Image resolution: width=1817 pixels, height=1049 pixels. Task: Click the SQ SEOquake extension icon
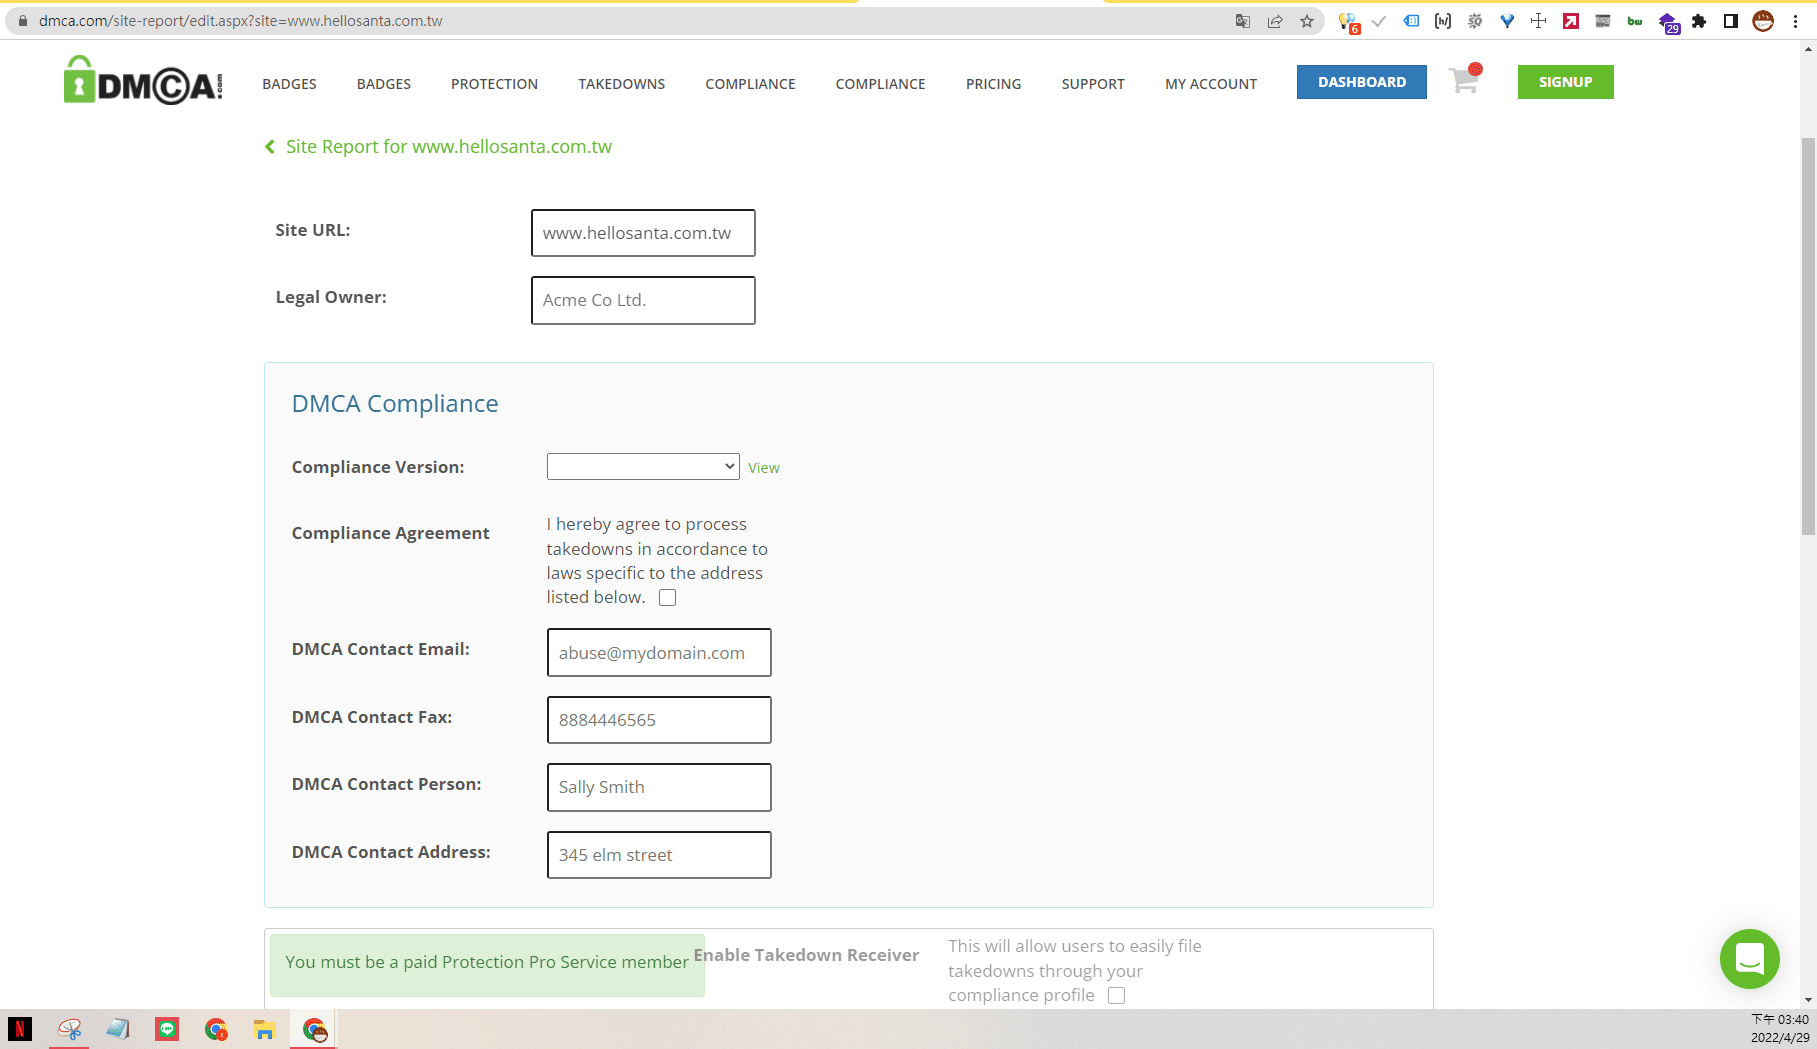click(1475, 21)
